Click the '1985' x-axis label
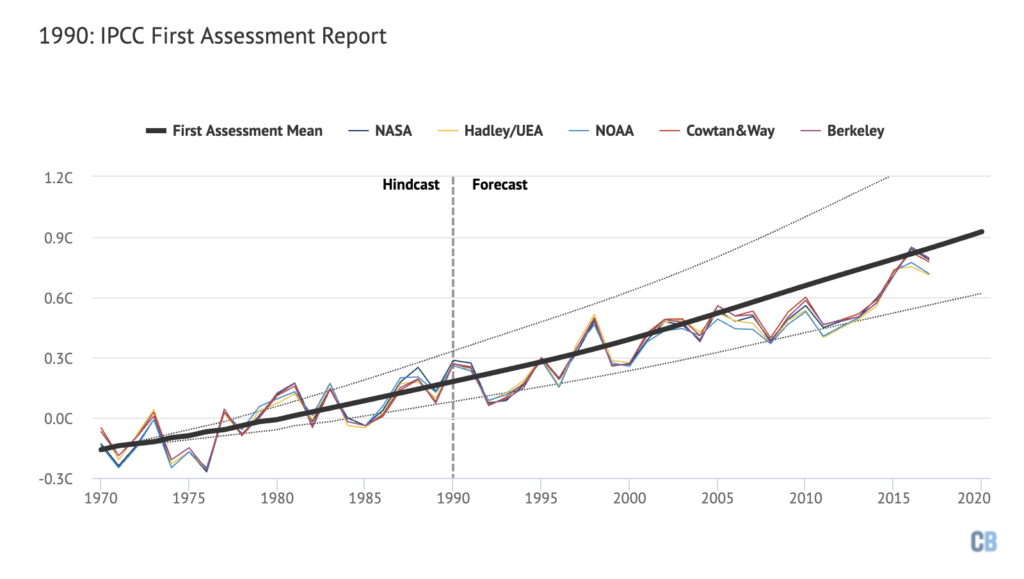Screen dimensions: 1024x579 (365, 498)
